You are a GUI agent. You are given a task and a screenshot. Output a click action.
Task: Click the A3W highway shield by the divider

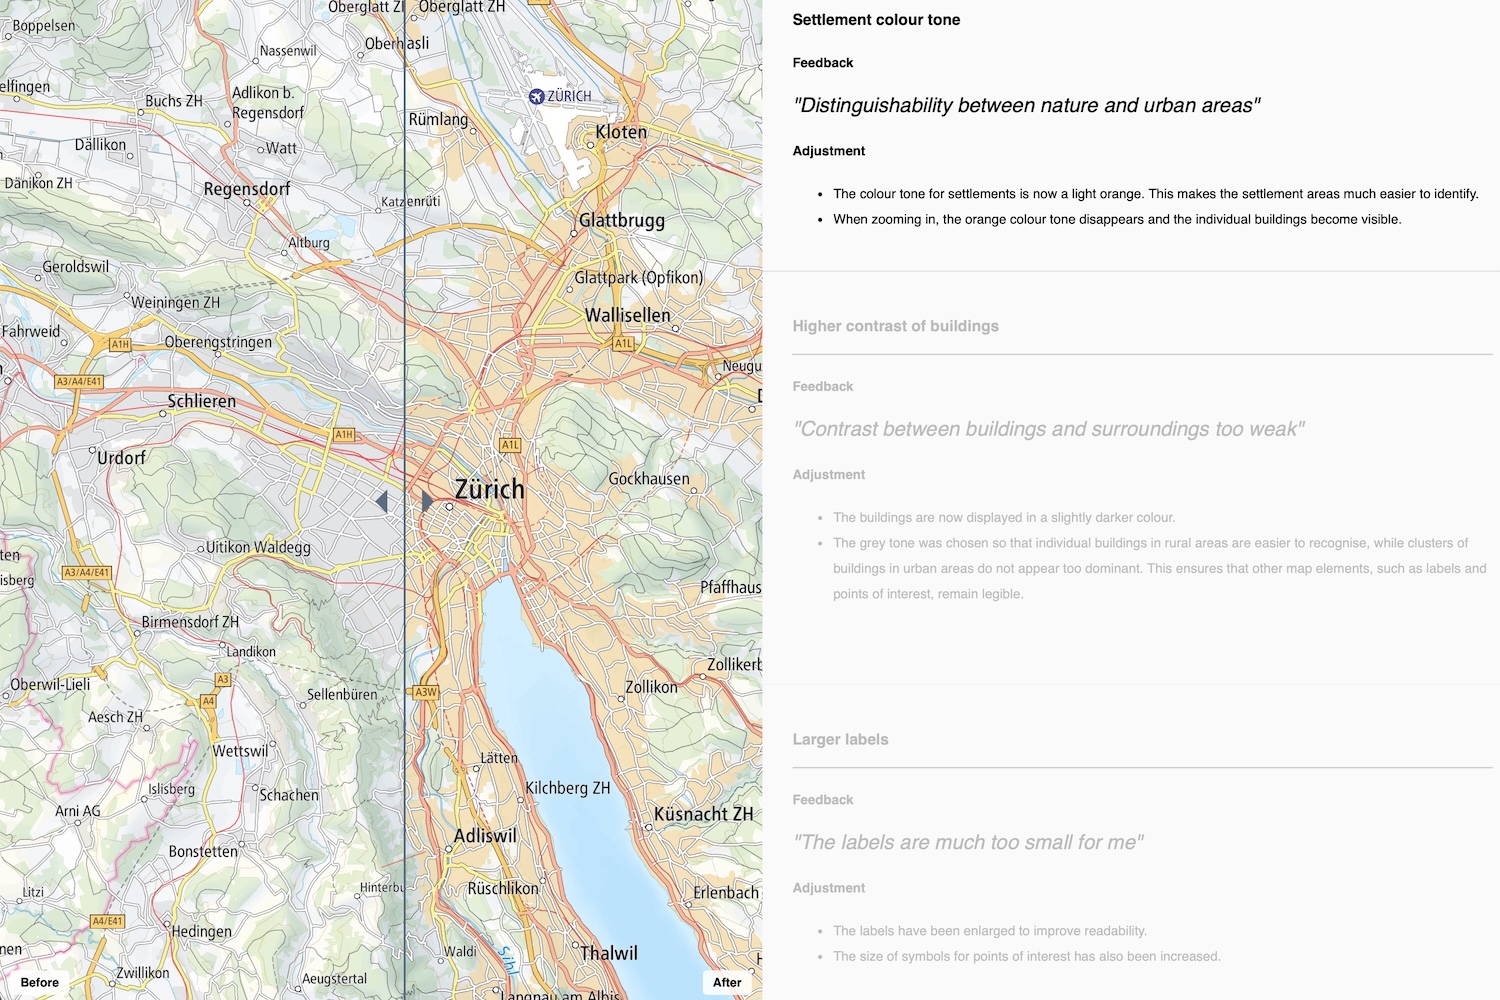pyautogui.click(x=426, y=692)
